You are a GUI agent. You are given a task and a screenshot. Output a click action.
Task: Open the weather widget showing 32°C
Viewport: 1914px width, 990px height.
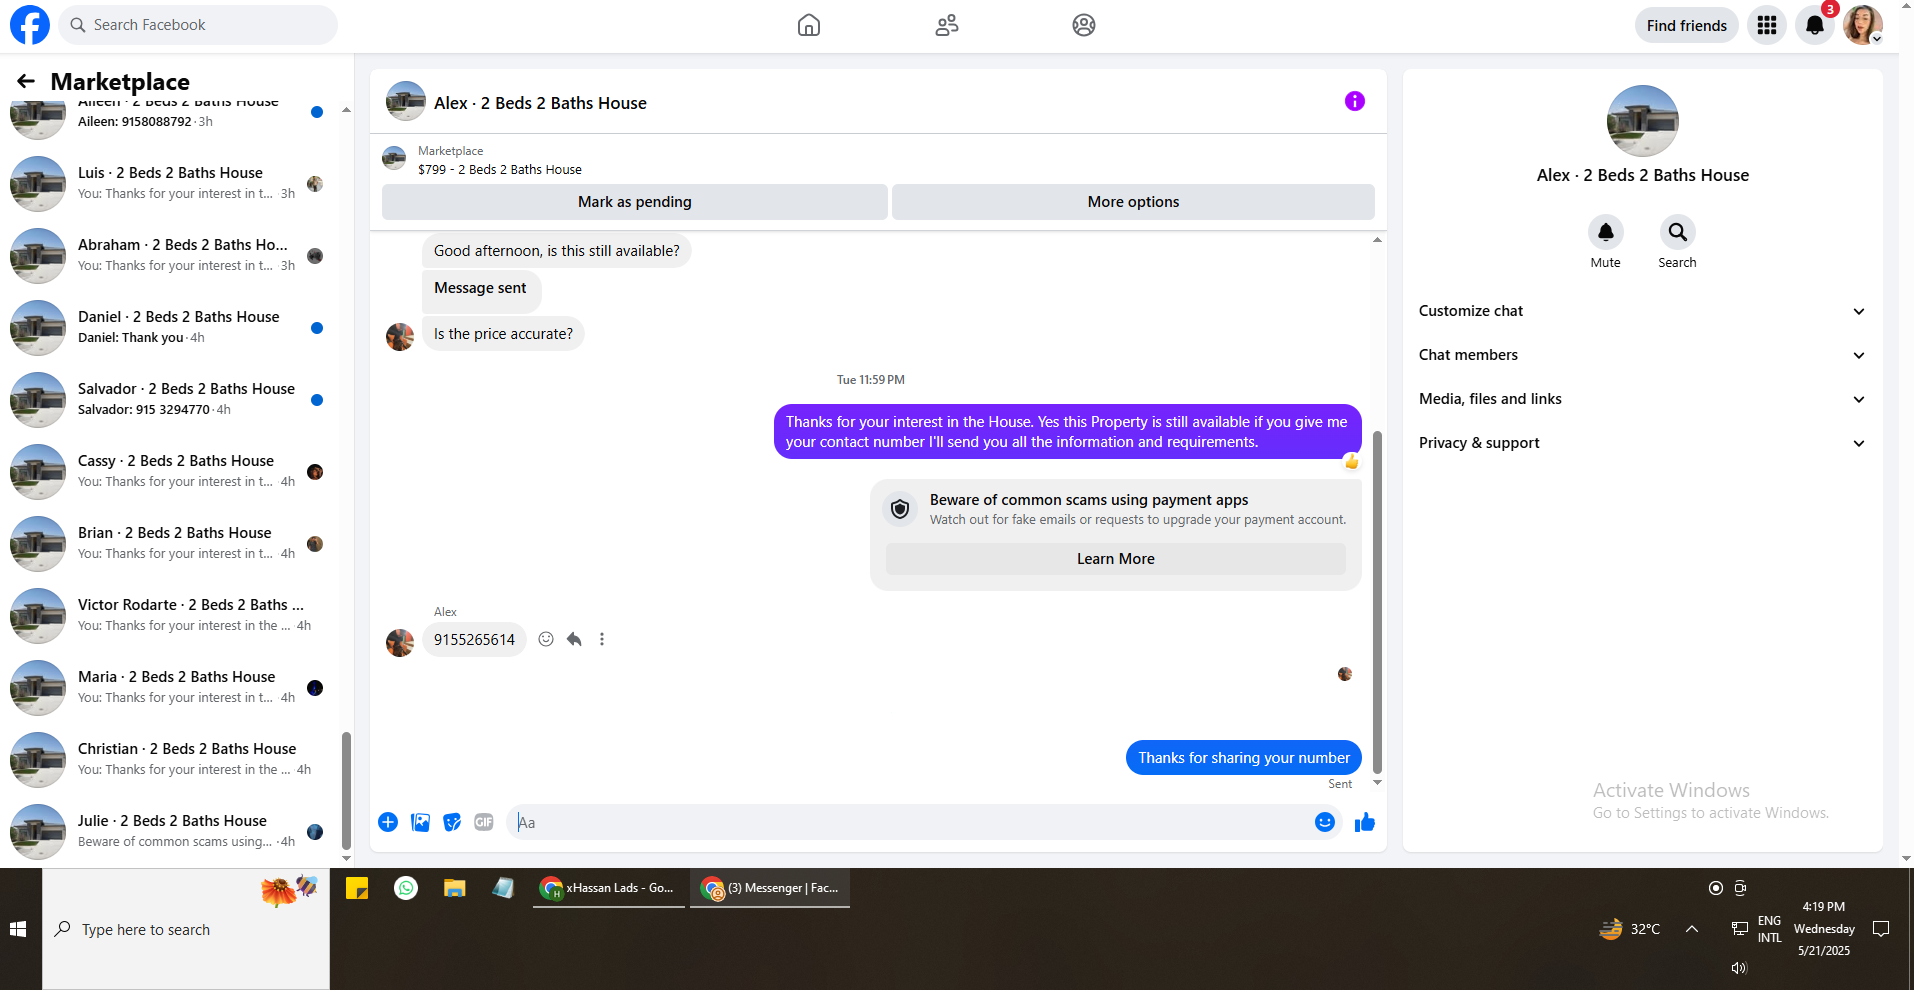point(1630,929)
